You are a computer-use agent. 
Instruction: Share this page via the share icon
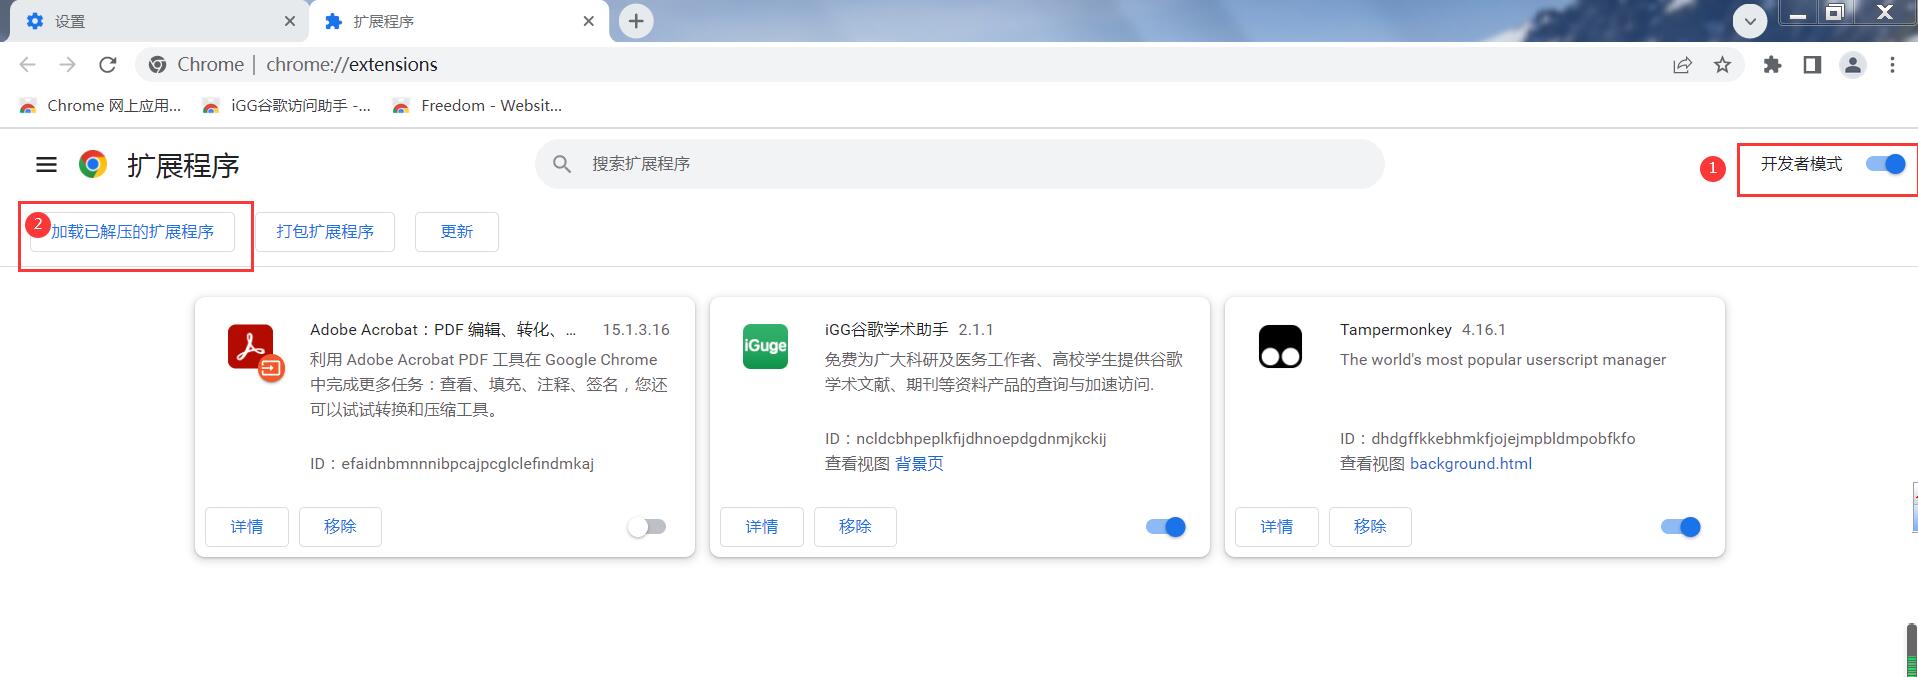click(1682, 65)
